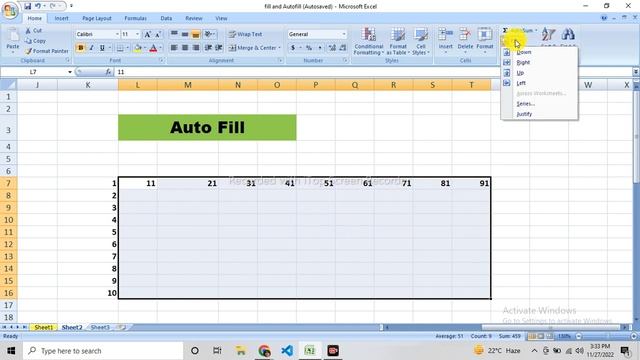The image size is (640, 360).
Task: Switch to the Insert tab
Action: point(62,18)
